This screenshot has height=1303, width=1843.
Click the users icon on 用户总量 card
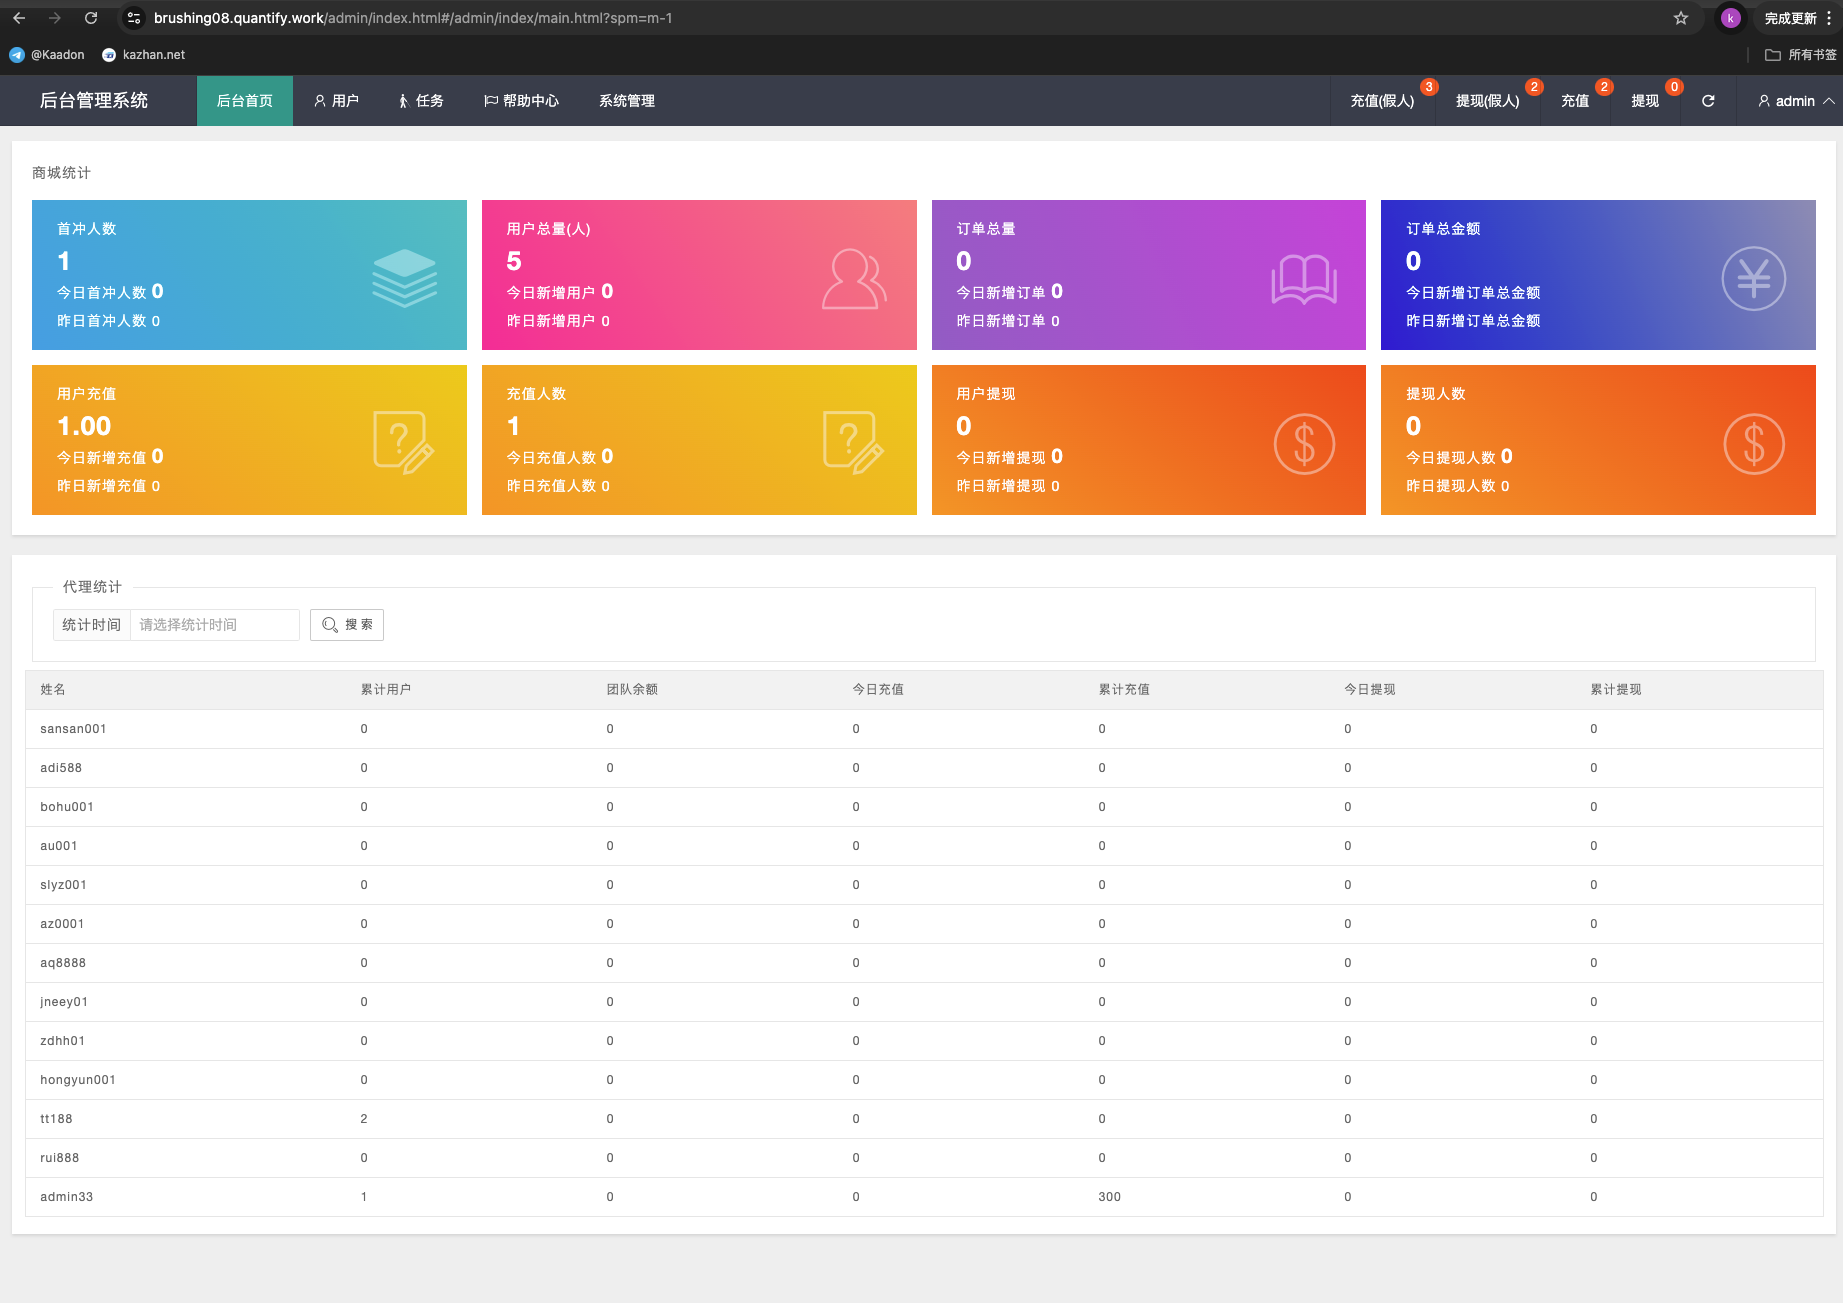click(x=853, y=279)
